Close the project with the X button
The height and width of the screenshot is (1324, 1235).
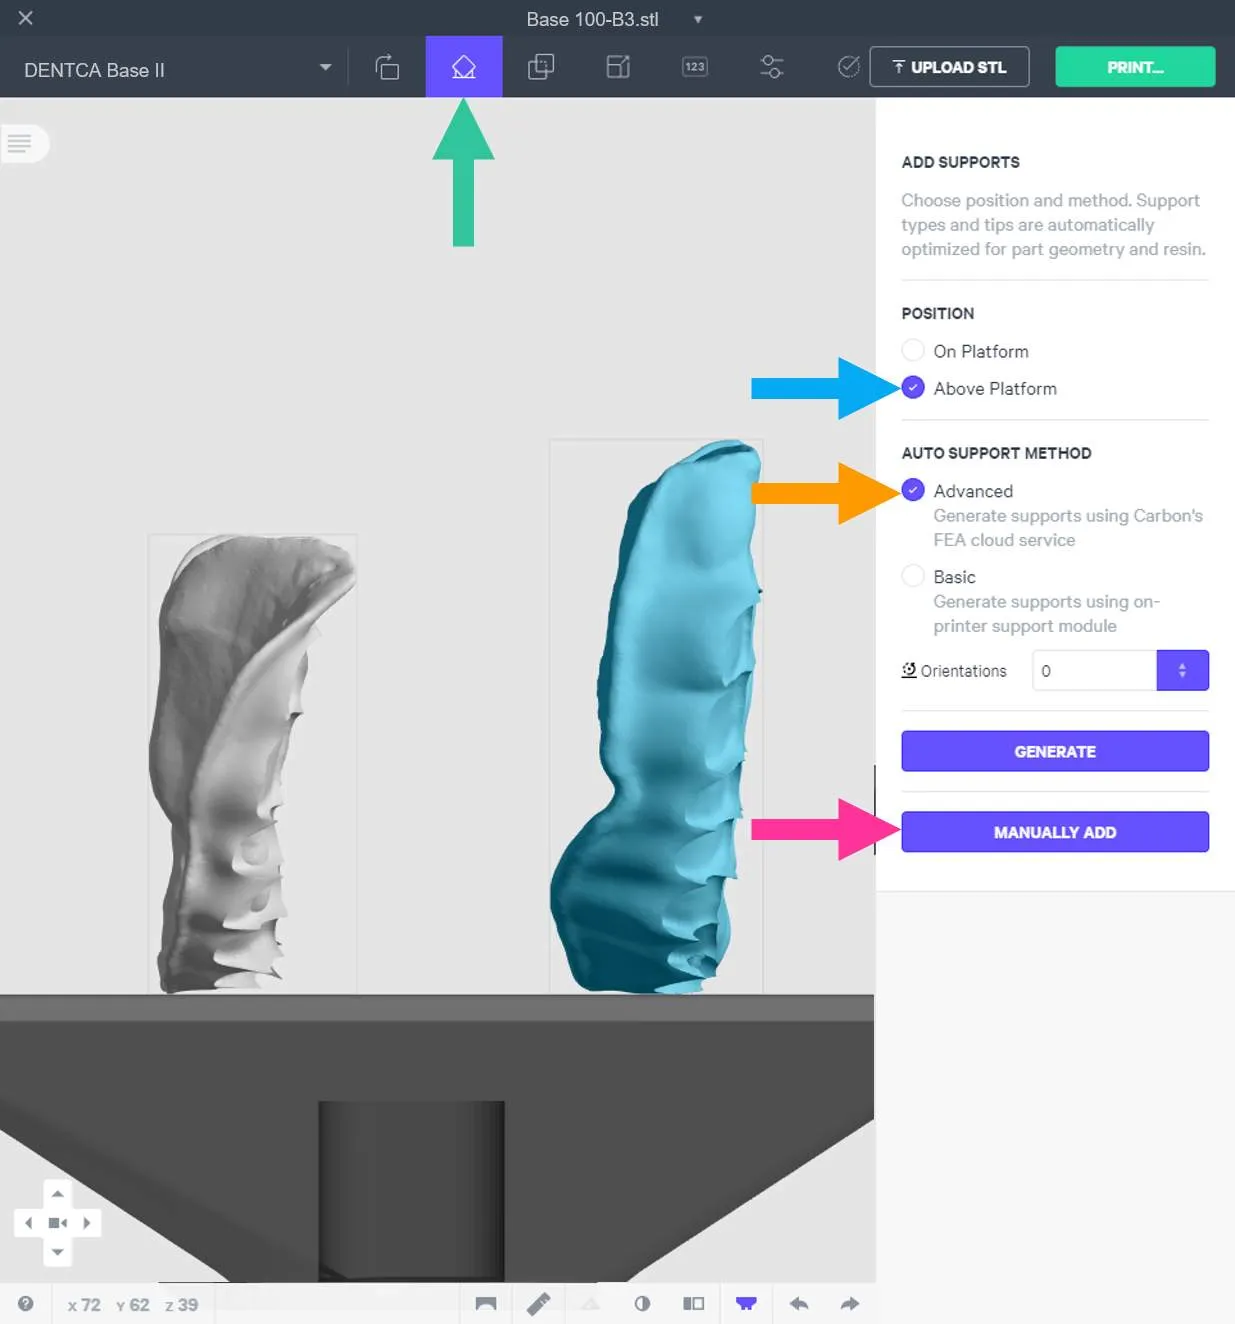pos(26,18)
